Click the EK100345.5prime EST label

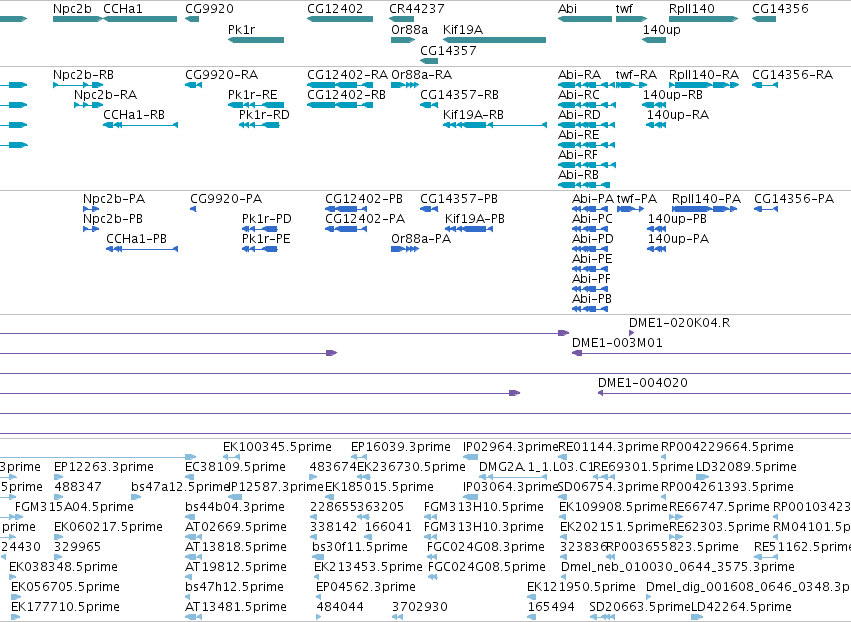point(277,447)
